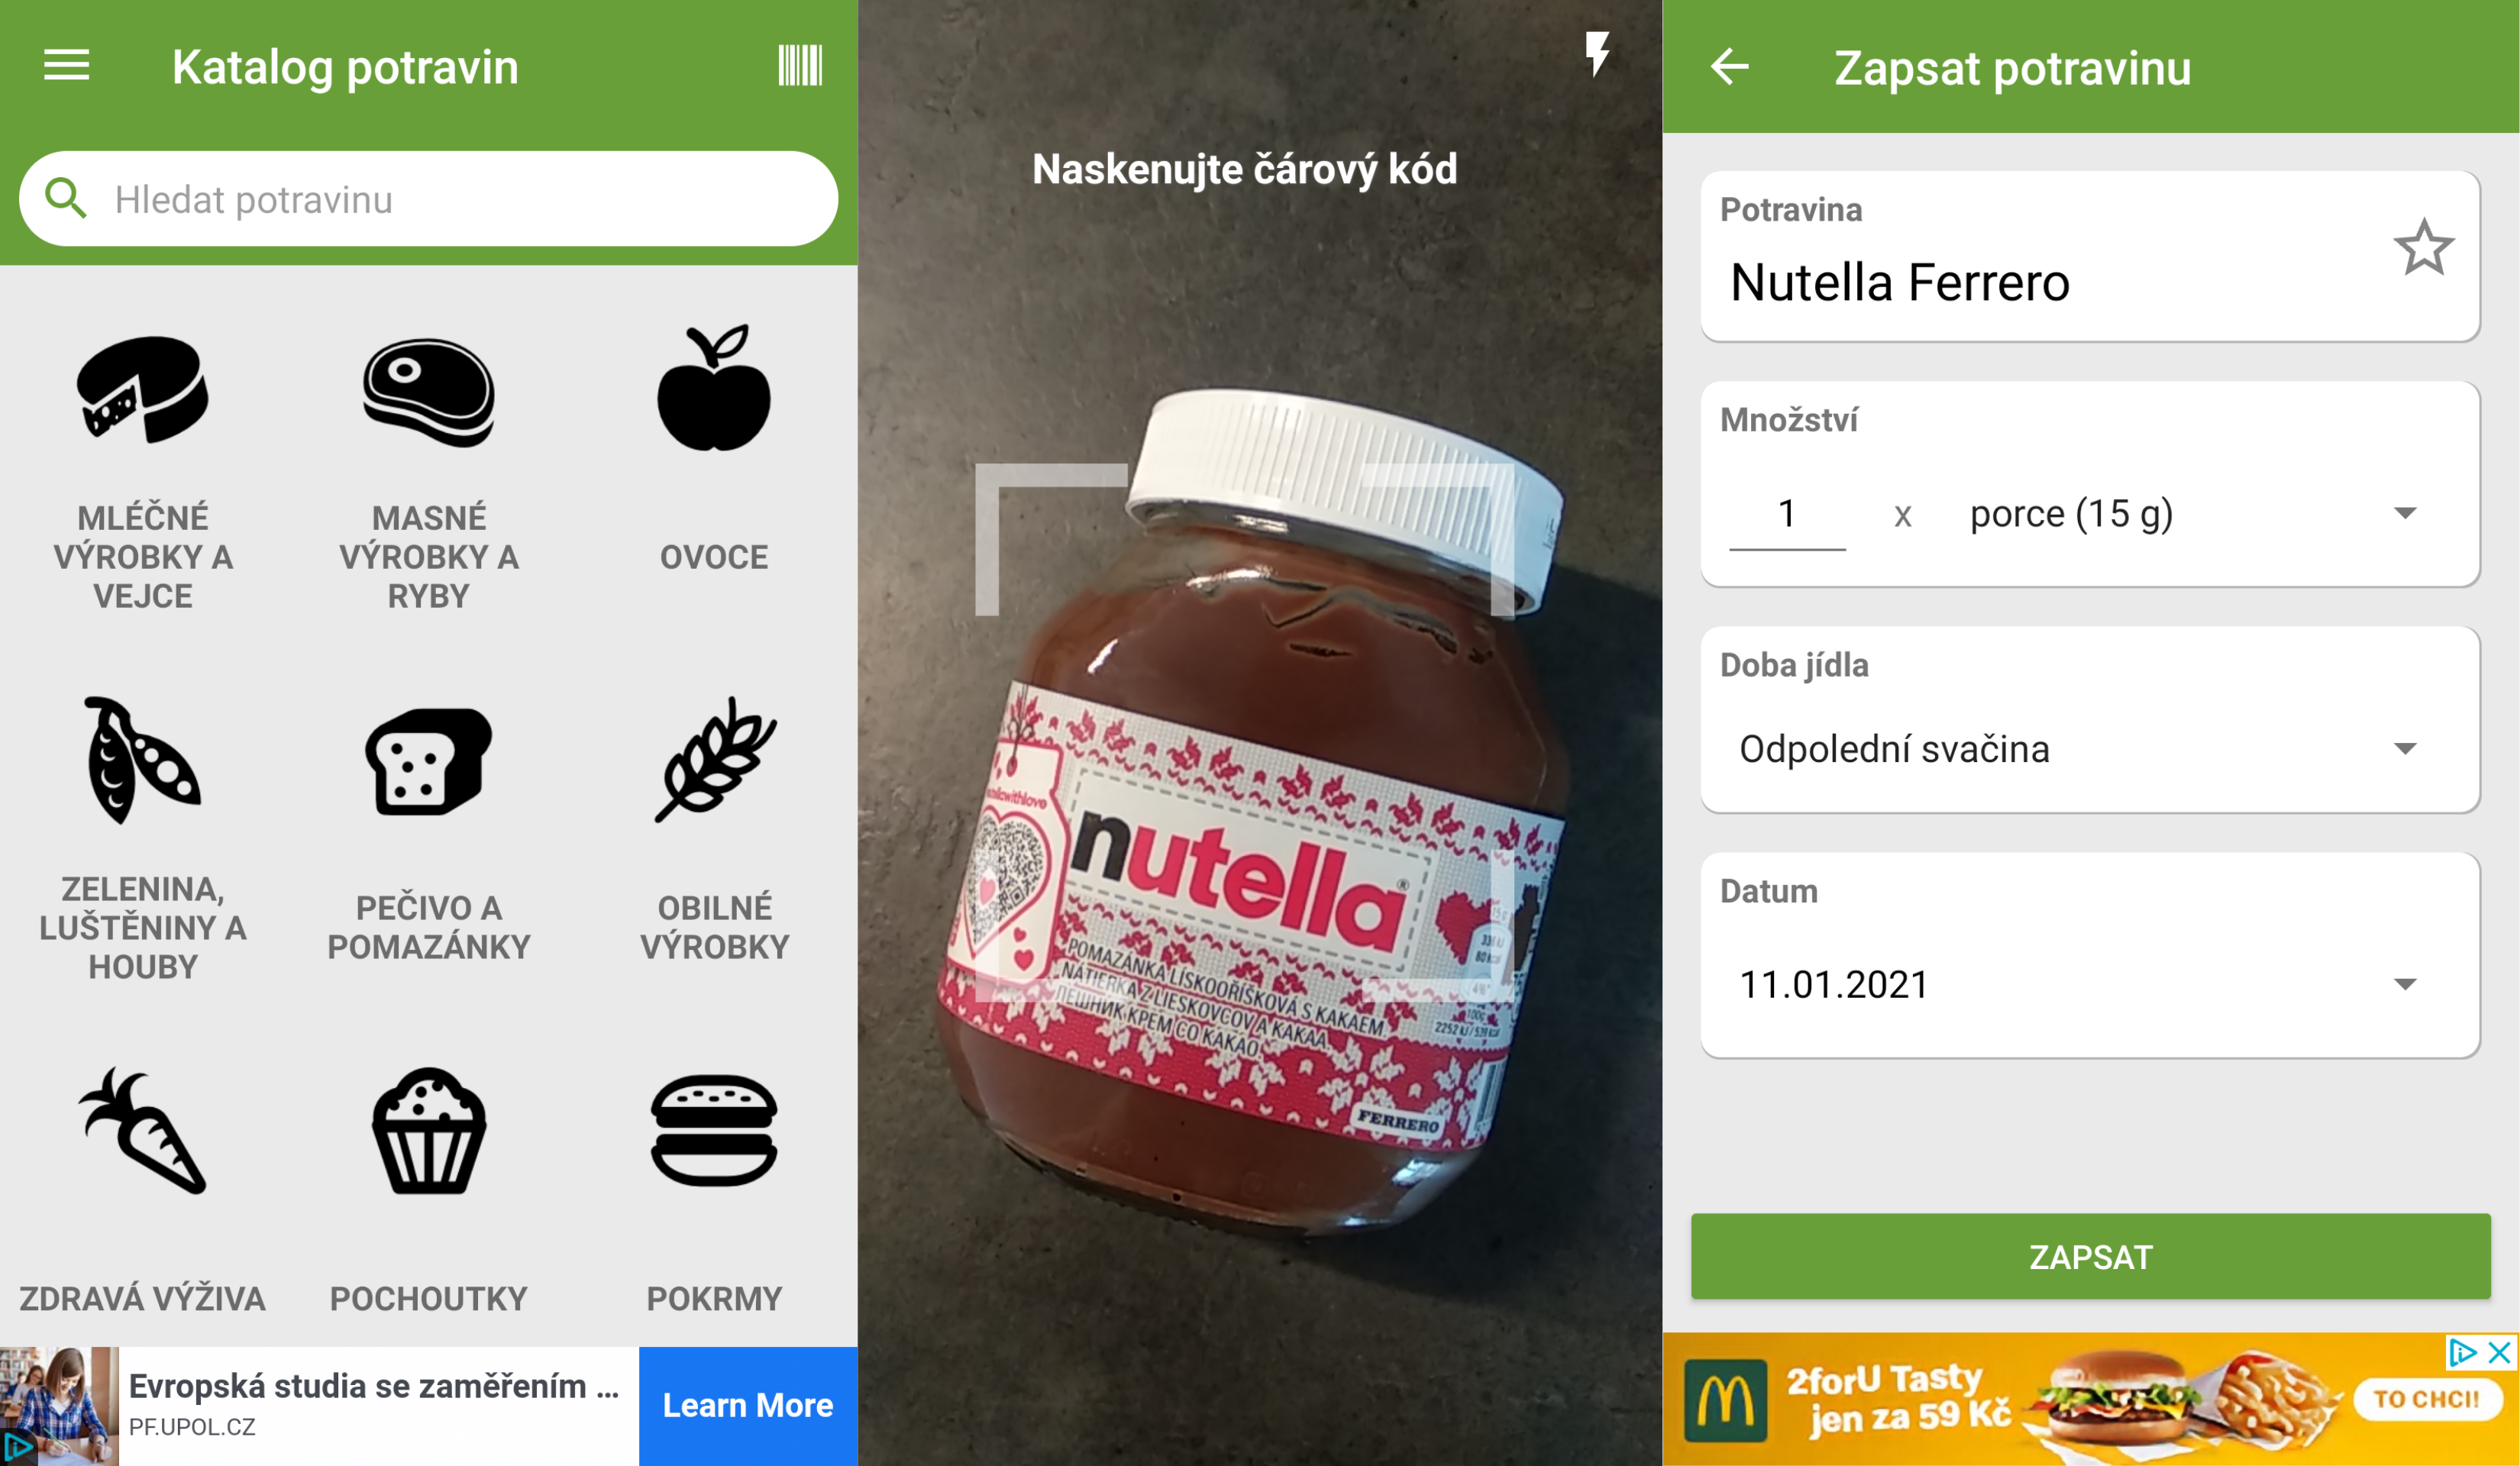
Task: Focus the Hledat potravinu search field
Action: (x=428, y=199)
